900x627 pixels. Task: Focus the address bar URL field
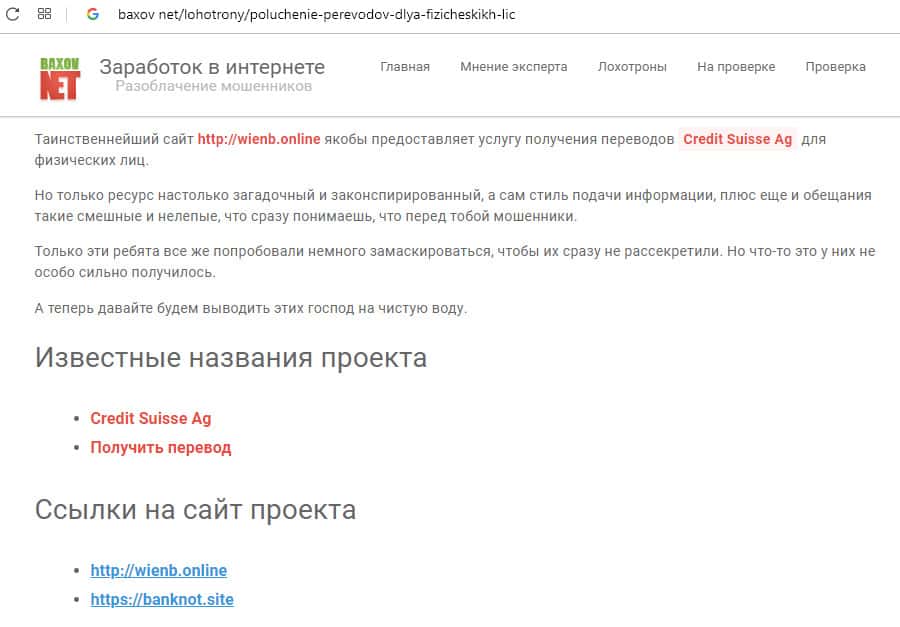click(x=316, y=14)
